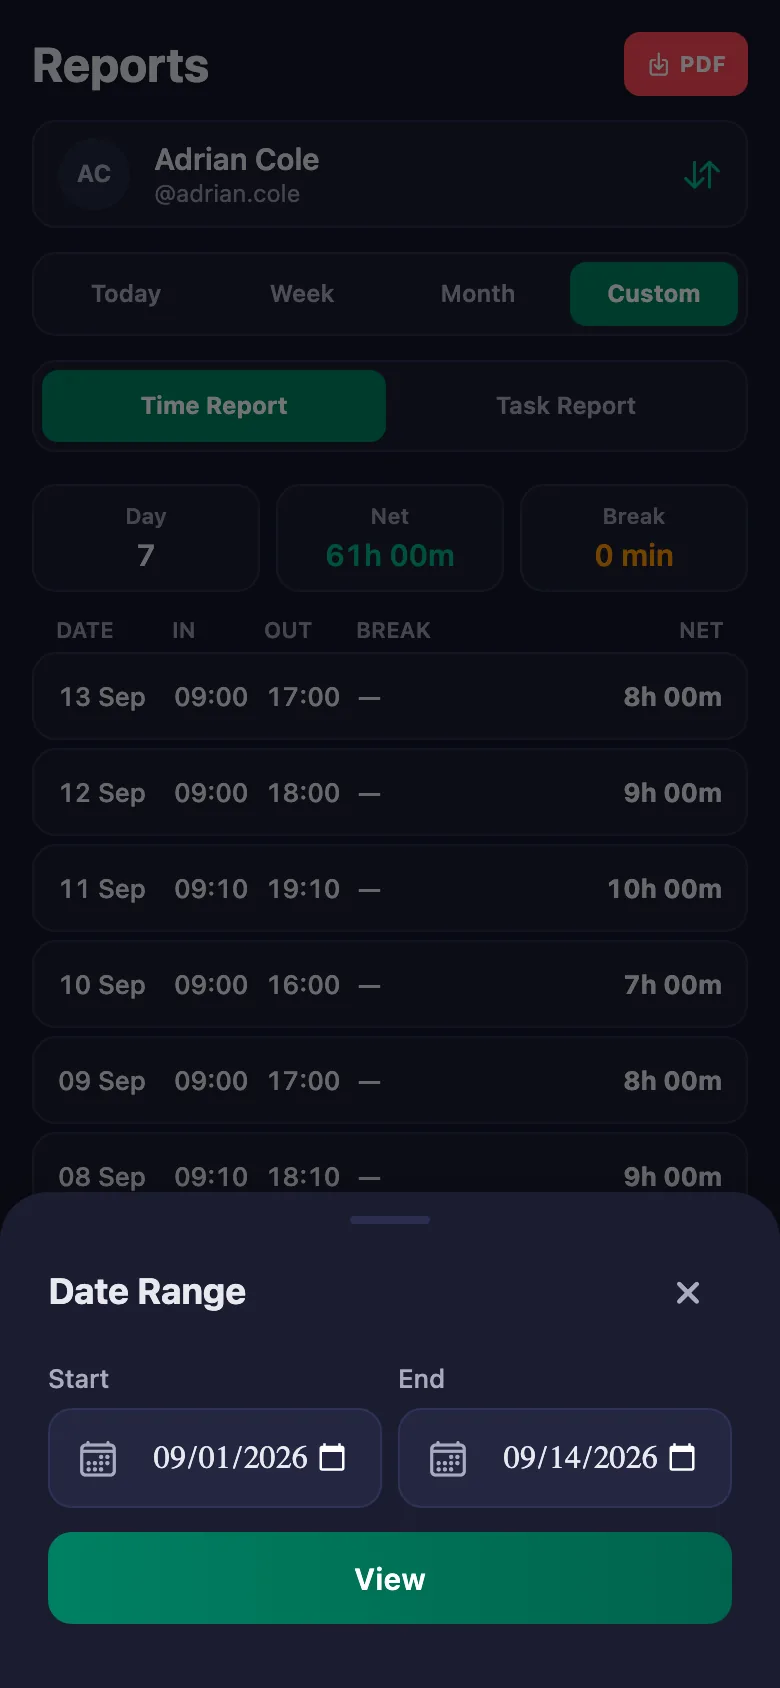
Task: Tap the swap user arrows icon
Action: [x=702, y=175]
